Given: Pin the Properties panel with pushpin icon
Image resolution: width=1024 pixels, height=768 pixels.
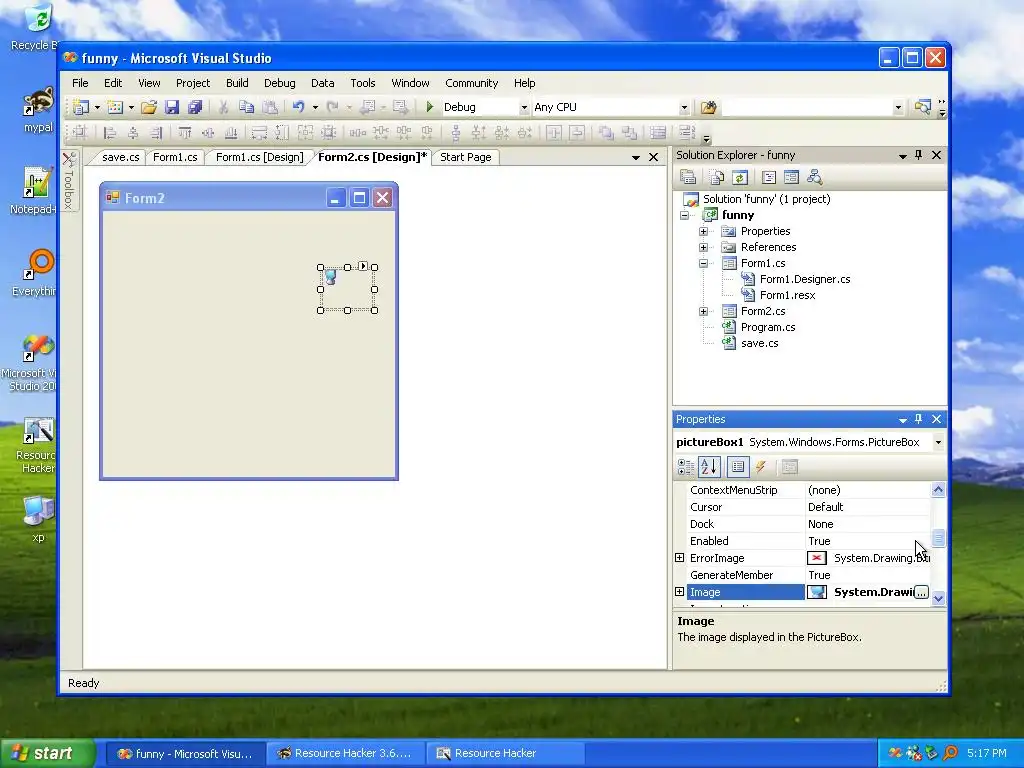Looking at the screenshot, I should pos(919,419).
